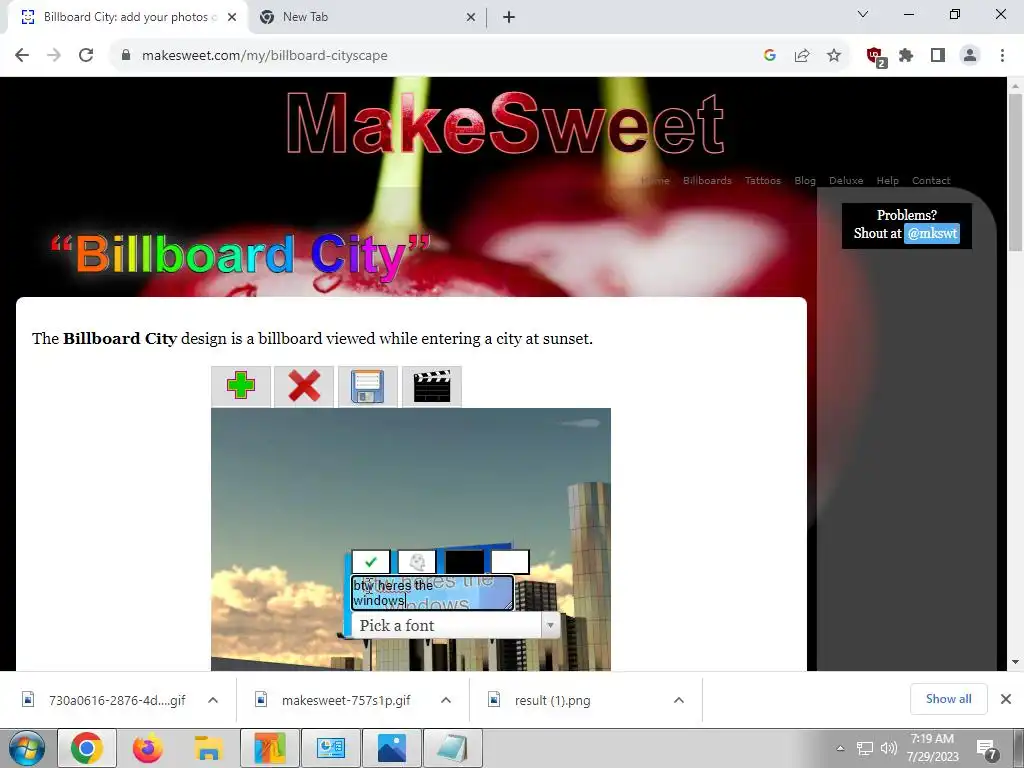Open the Help nav link
This screenshot has width=1024, height=768.
point(887,180)
